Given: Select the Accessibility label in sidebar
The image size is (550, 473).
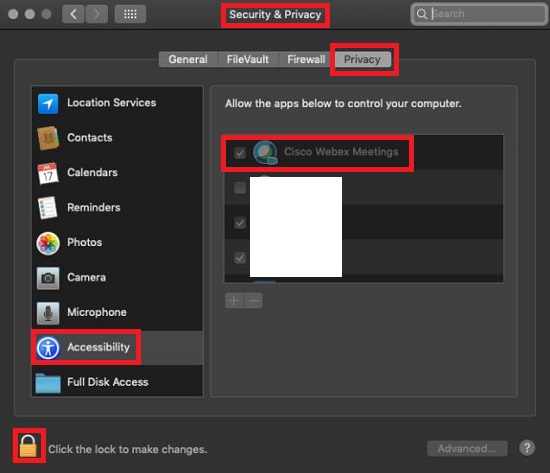Looking at the screenshot, I should [x=99, y=347].
